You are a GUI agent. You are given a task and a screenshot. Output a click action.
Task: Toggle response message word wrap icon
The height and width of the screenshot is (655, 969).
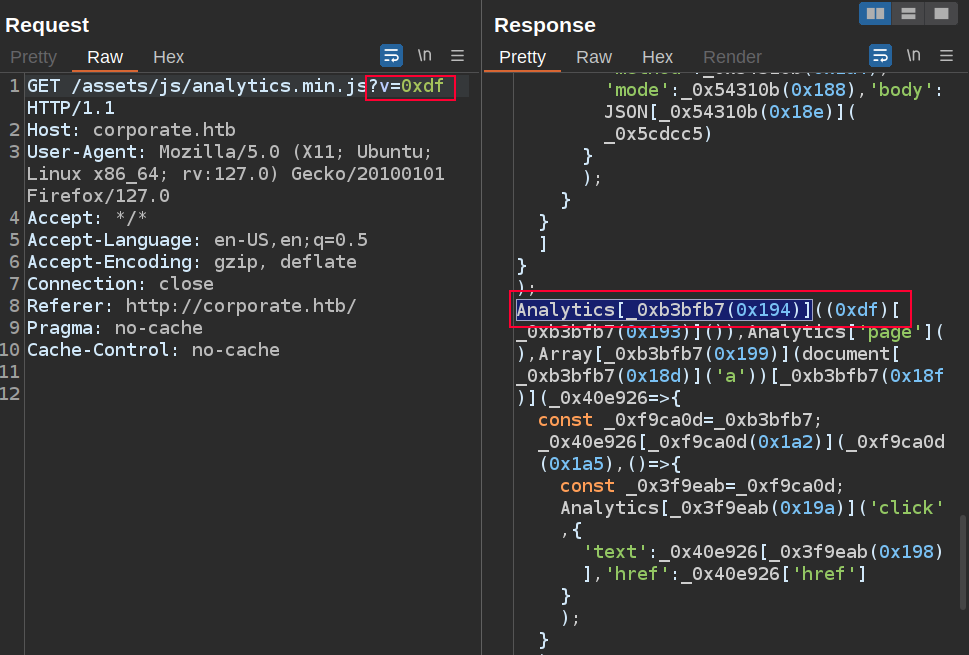click(x=880, y=55)
